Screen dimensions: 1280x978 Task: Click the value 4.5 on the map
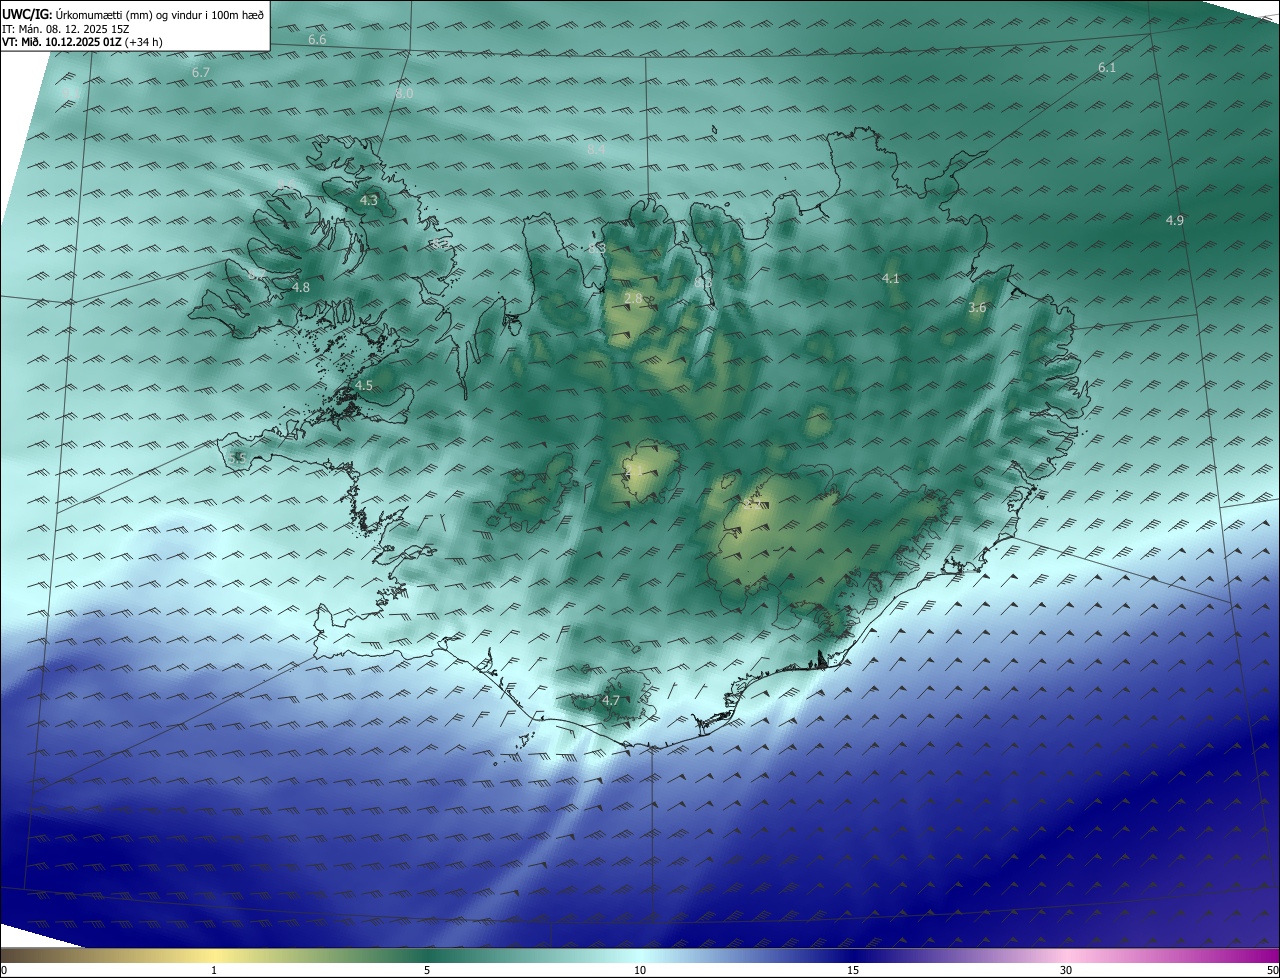(x=364, y=386)
